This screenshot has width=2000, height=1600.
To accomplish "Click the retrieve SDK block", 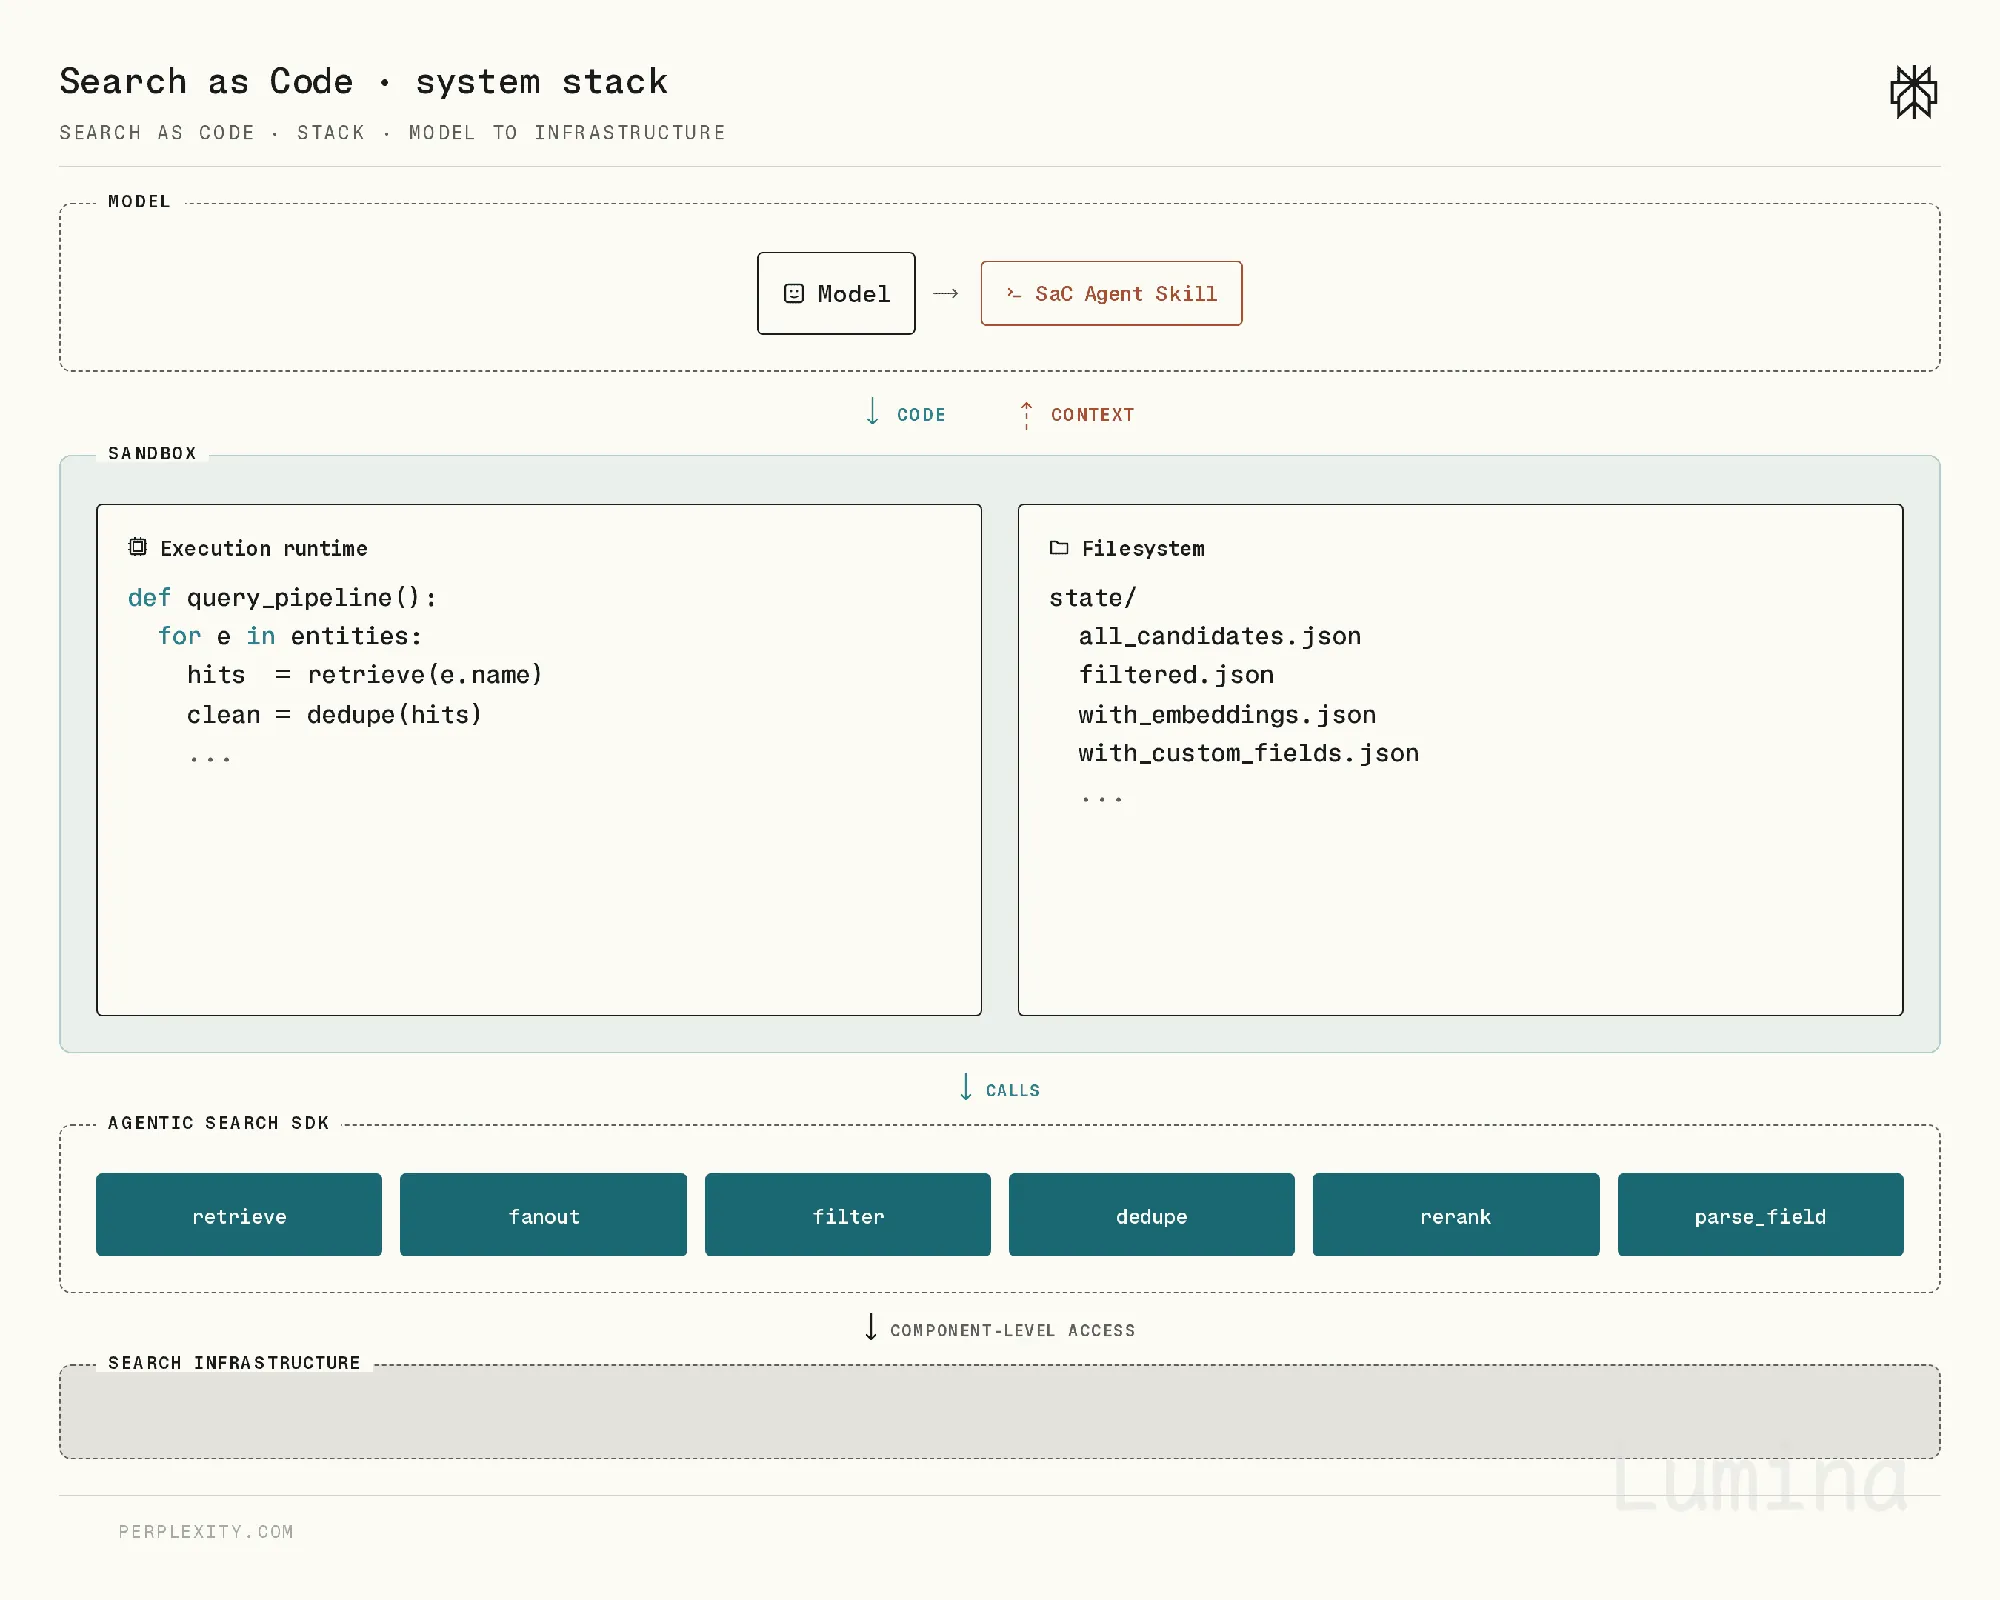I will click(239, 1215).
